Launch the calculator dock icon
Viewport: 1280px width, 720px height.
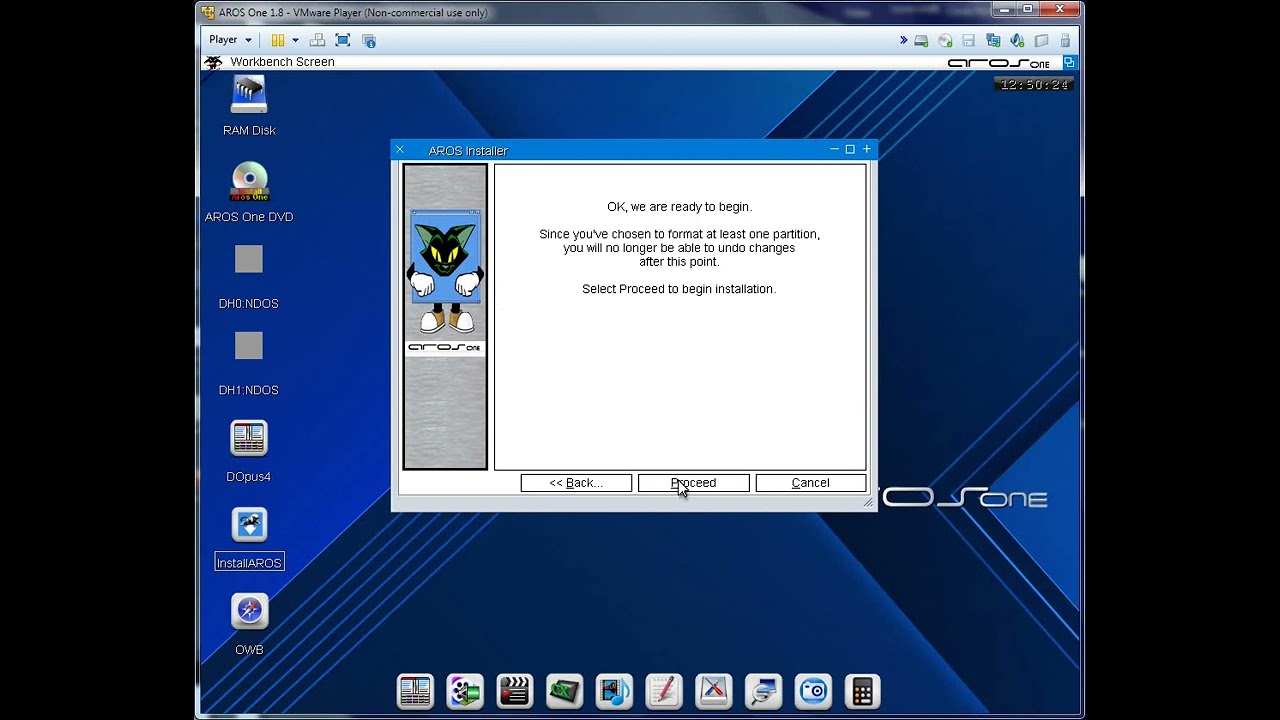point(863,691)
